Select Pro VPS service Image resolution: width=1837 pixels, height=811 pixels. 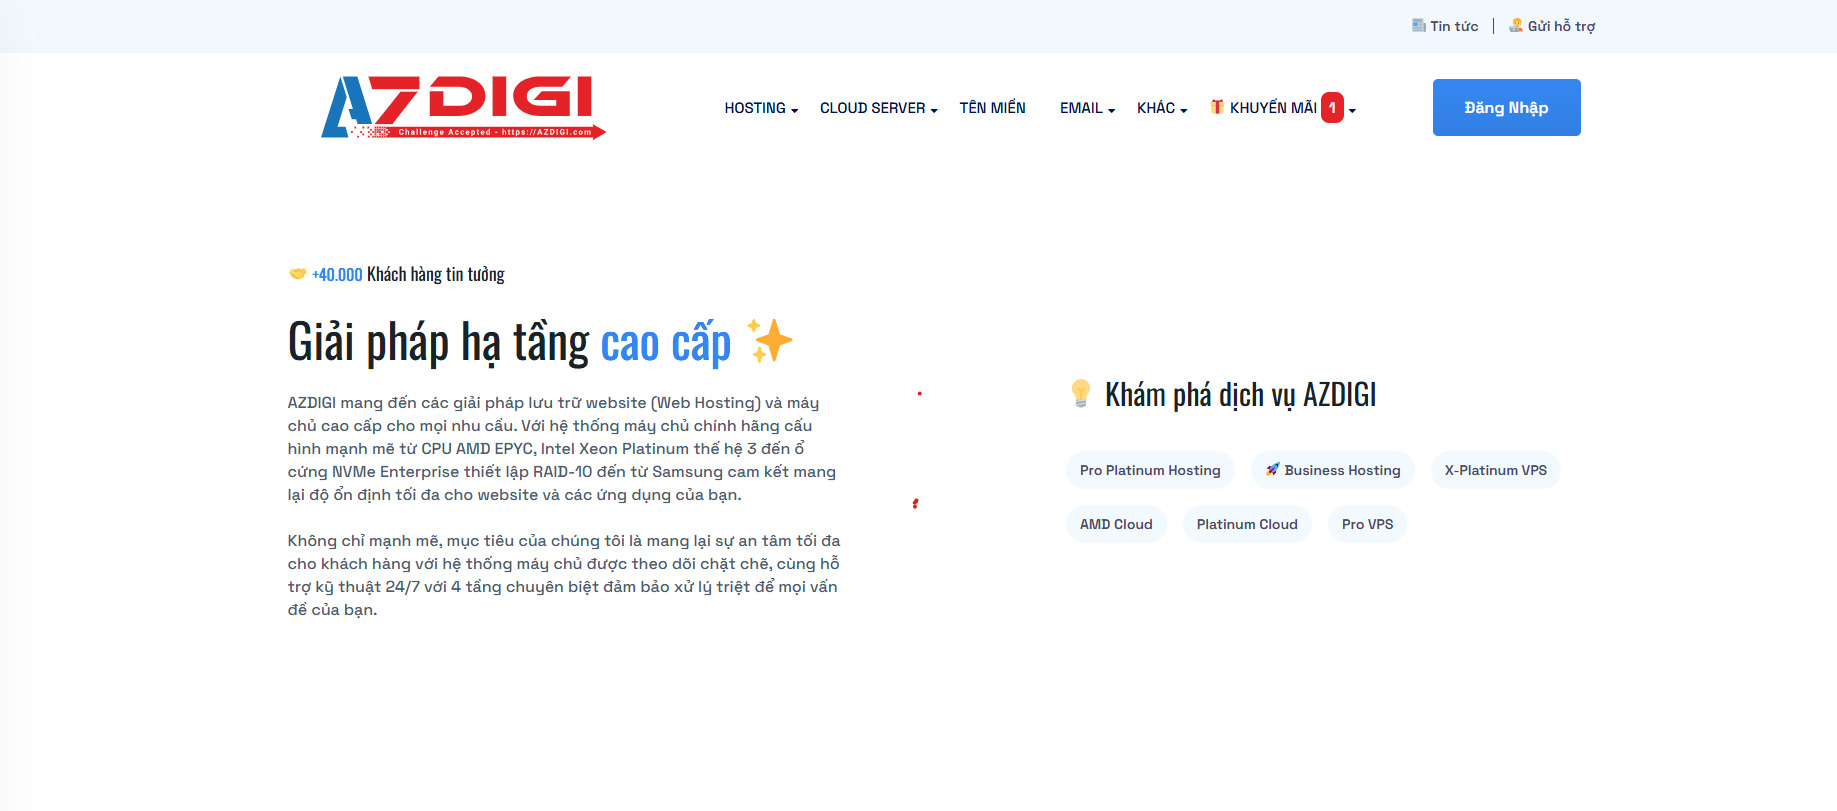coord(1367,524)
